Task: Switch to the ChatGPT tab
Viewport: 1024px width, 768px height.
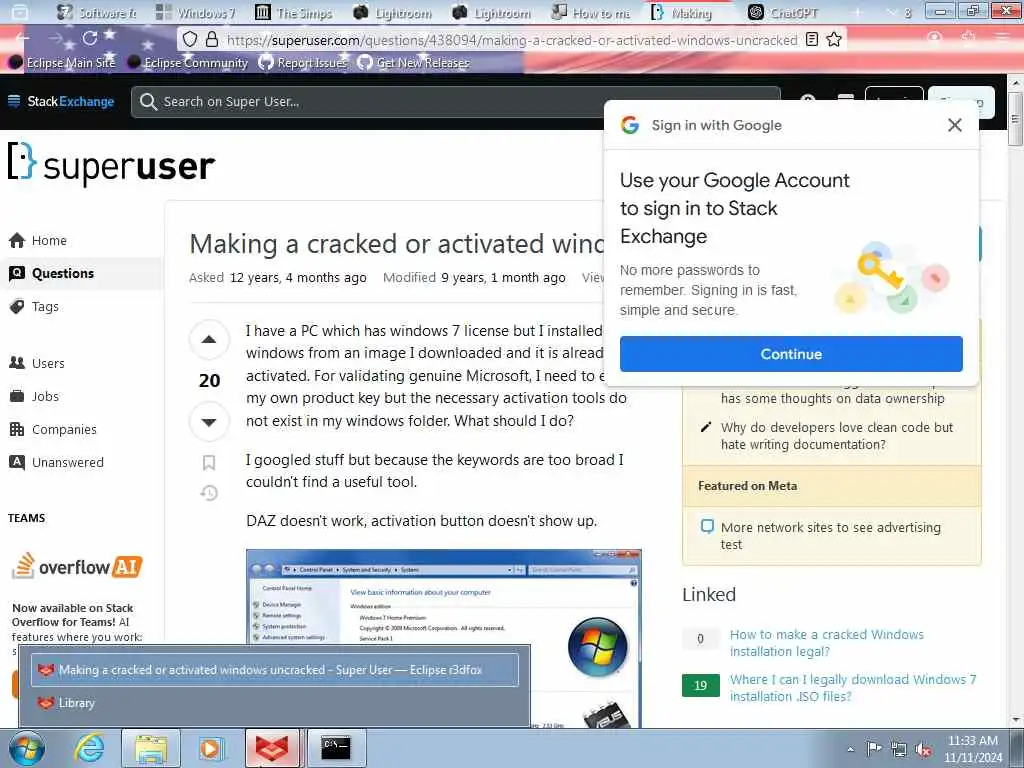Action: point(784,12)
